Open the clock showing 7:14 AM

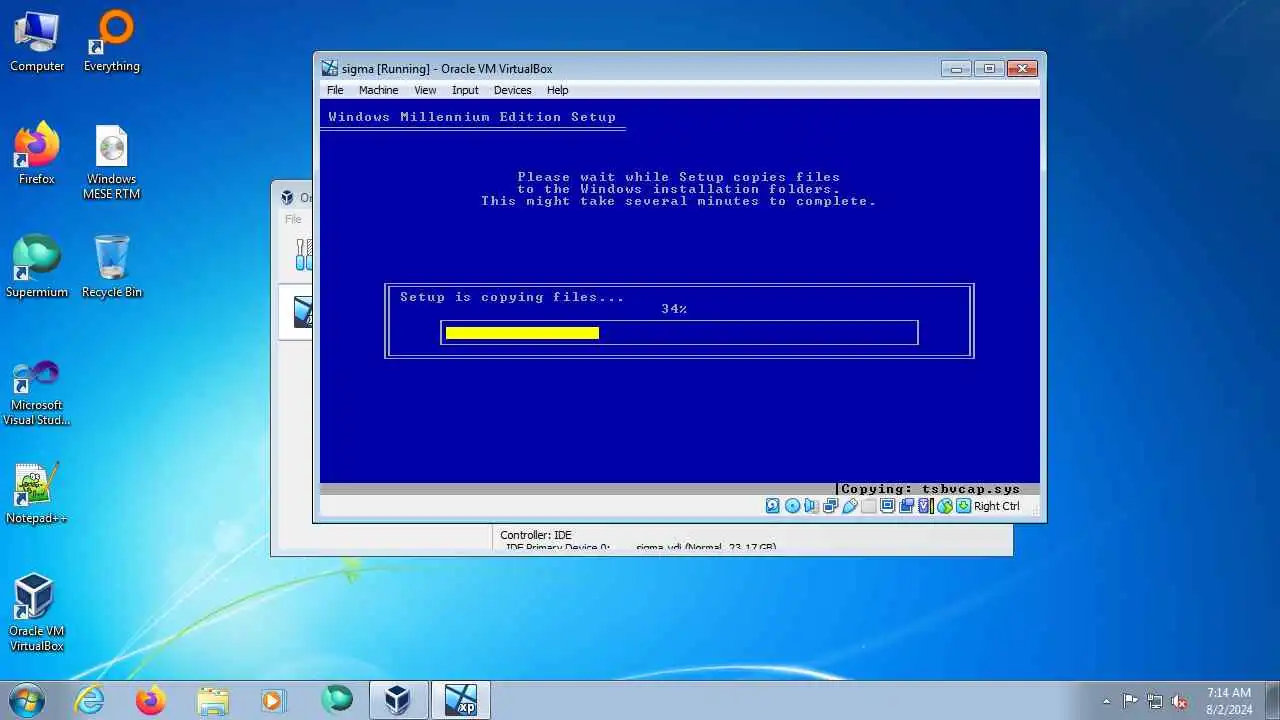(1229, 700)
